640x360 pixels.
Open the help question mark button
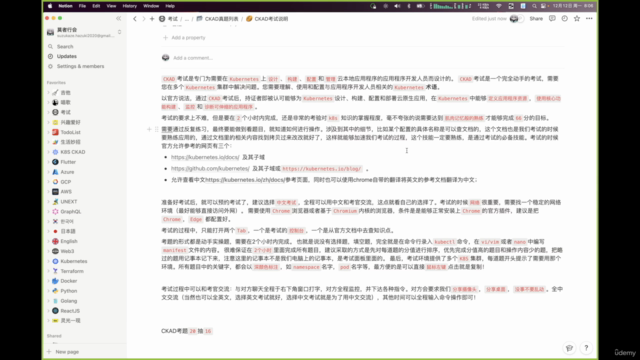point(586,348)
